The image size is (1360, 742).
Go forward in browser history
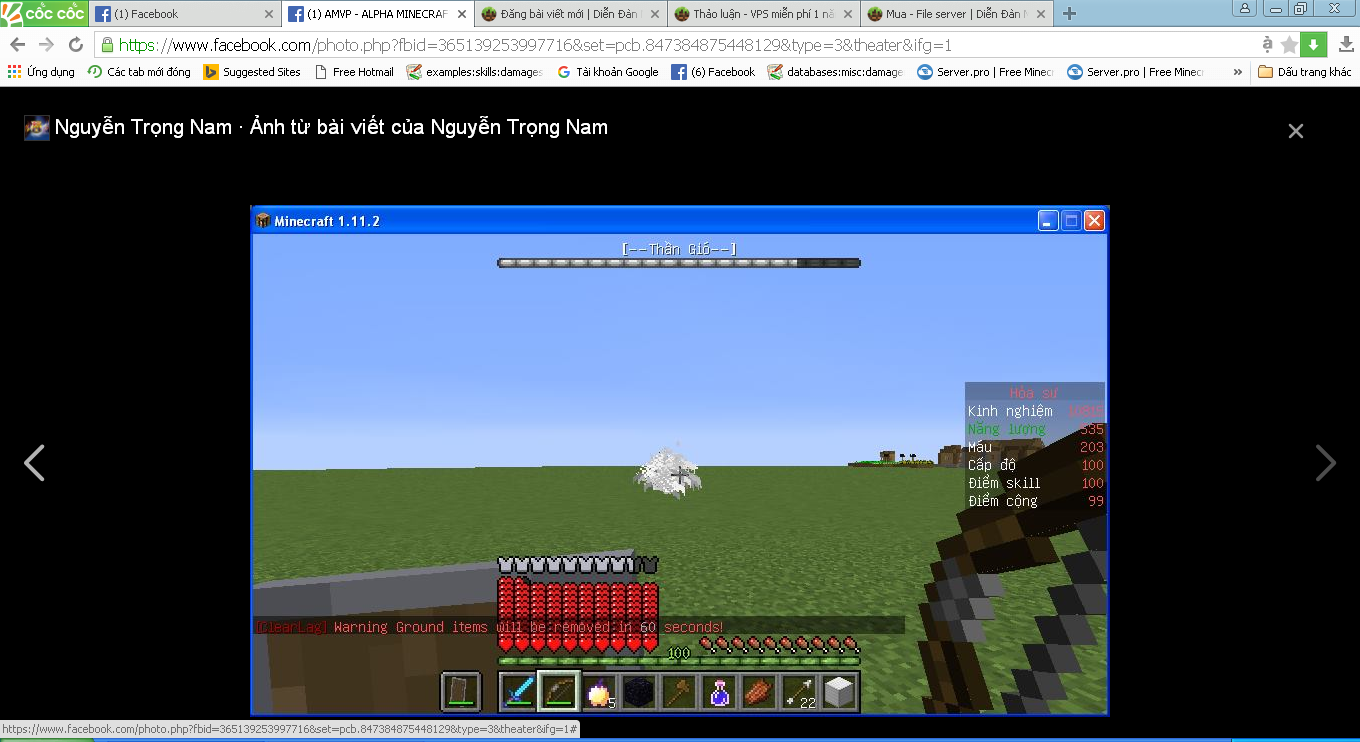click(x=46, y=45)
